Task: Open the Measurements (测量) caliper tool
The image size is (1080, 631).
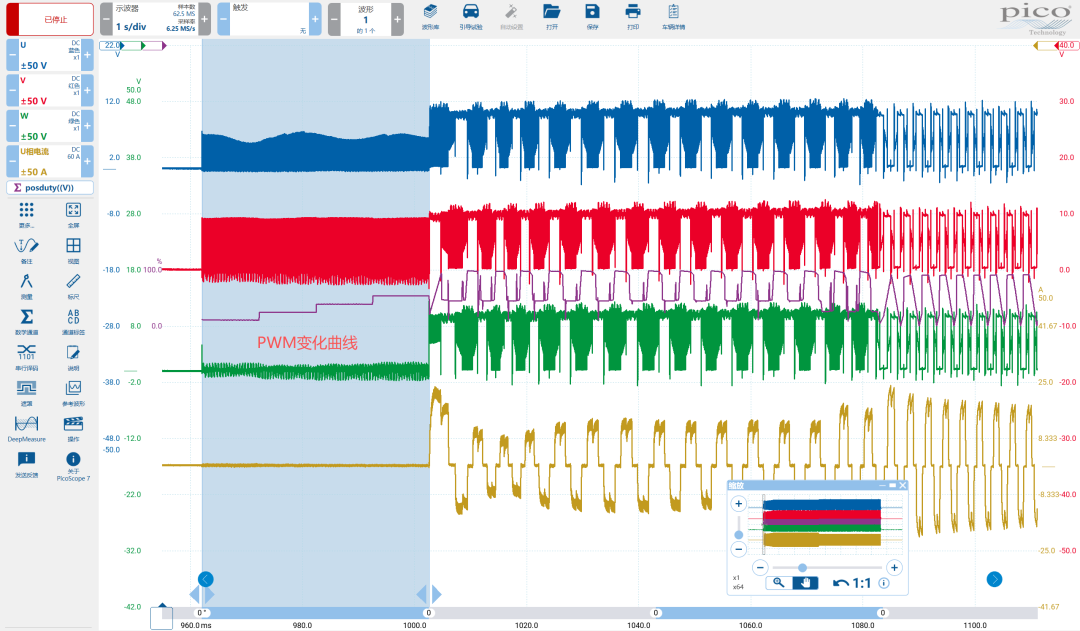Action: click(x=26, y=286)
